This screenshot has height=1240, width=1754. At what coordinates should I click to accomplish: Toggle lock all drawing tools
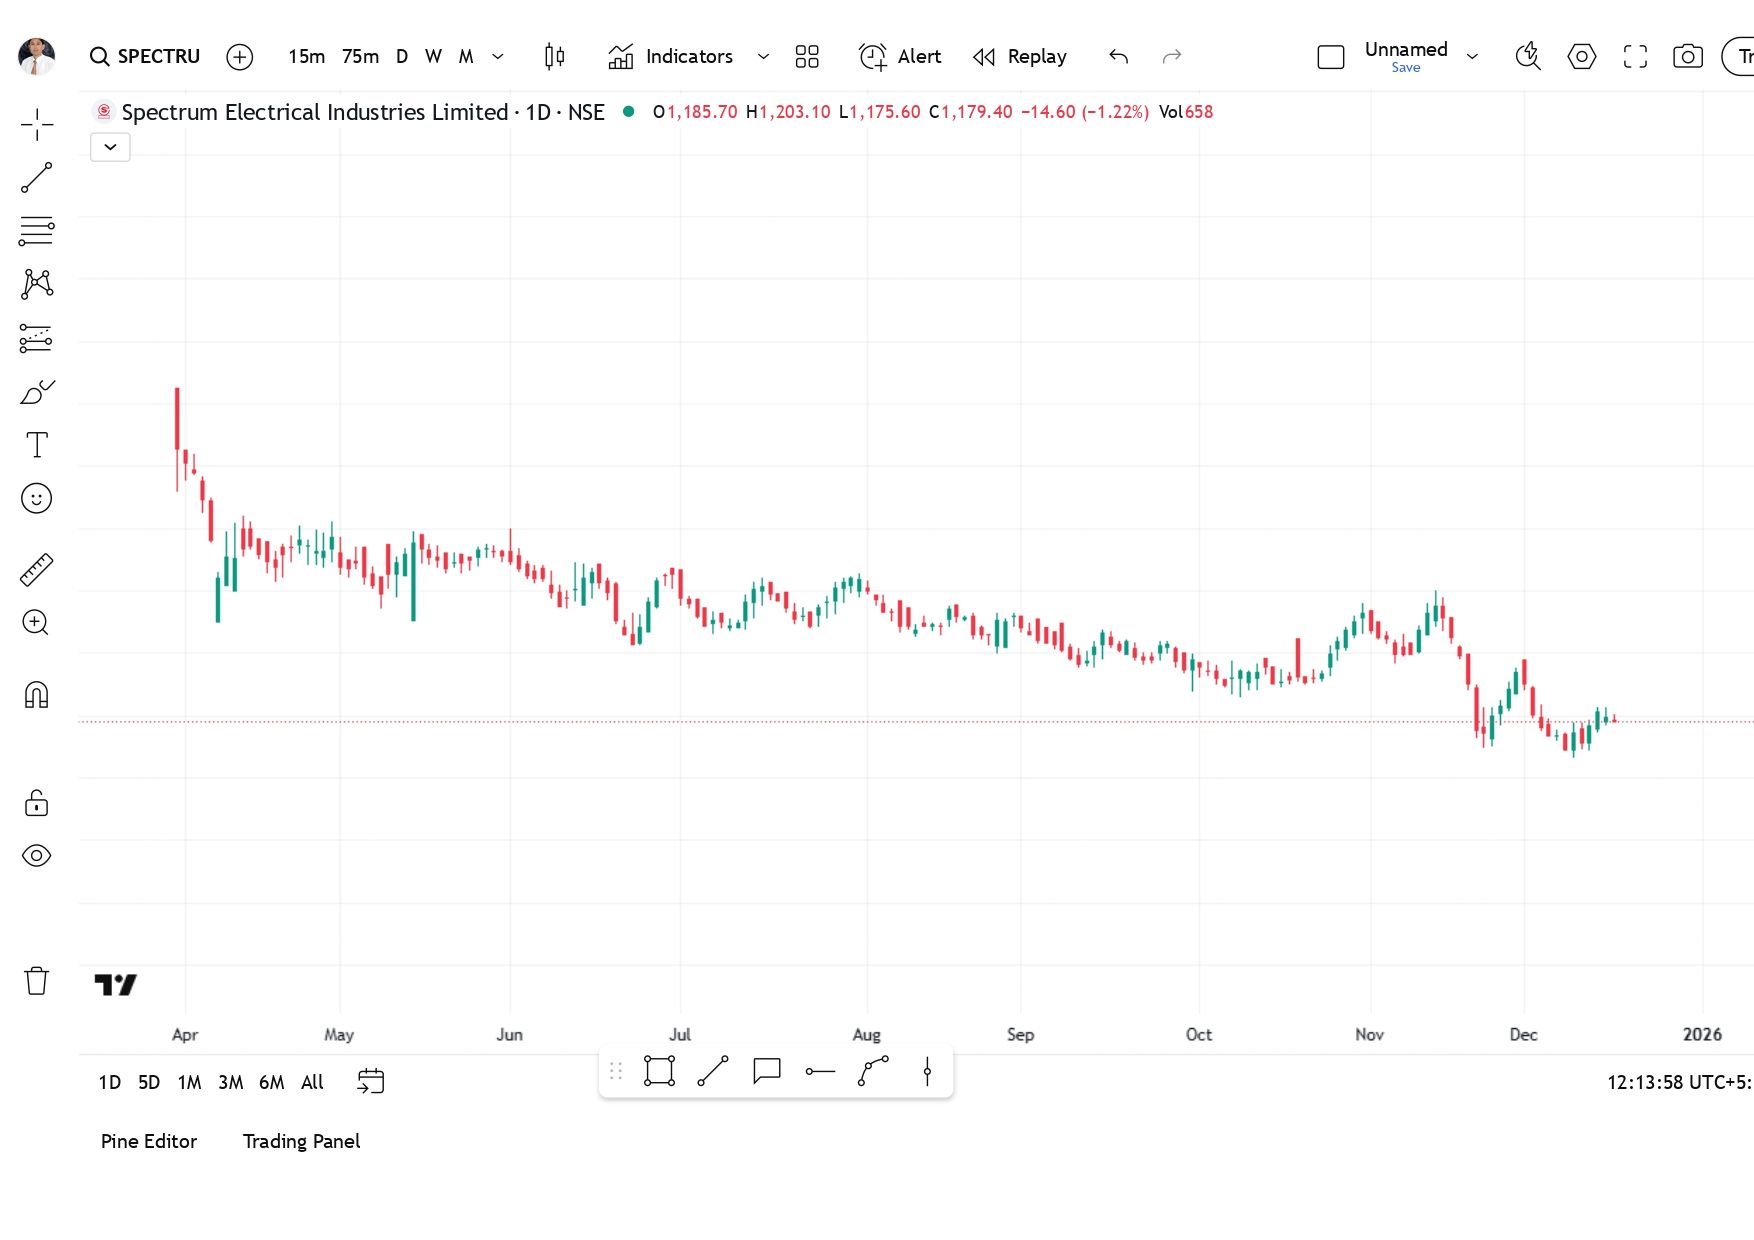(x=37, y=803)
